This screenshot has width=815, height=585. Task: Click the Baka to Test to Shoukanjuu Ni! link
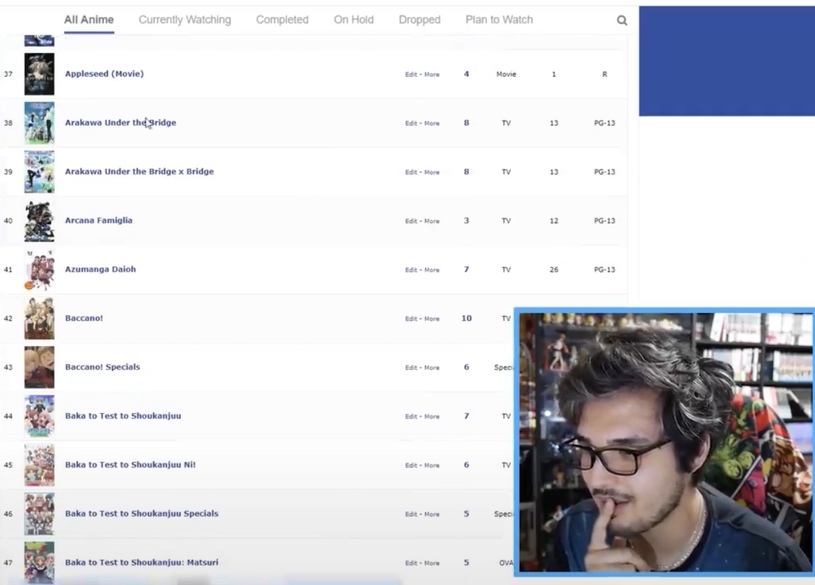pos(130,465)
